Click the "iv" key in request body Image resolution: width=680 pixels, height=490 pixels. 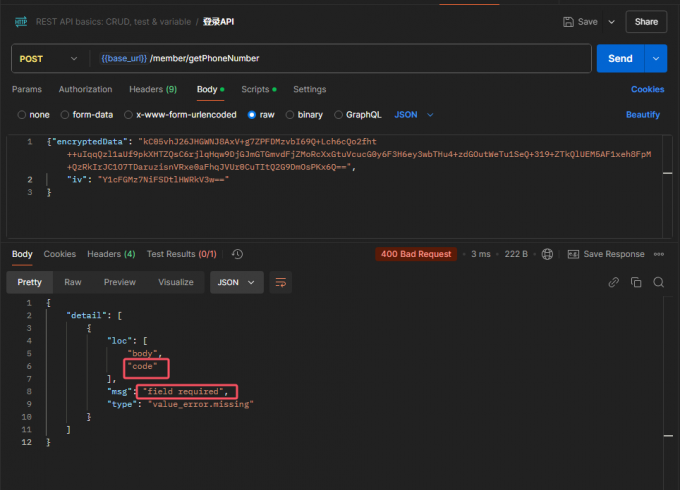tap(77, 180)
